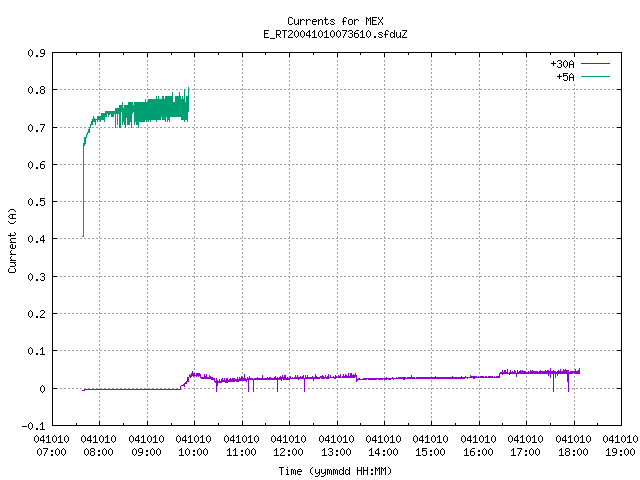Click the x-axis label 041010 17:00

tap(525, 445)
